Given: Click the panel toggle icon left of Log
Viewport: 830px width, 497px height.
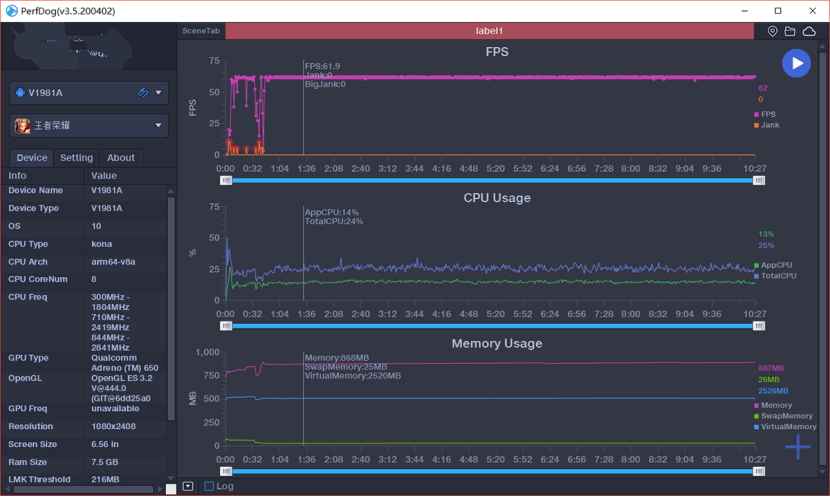Looking at the screenshot, I should click(188, 486).
